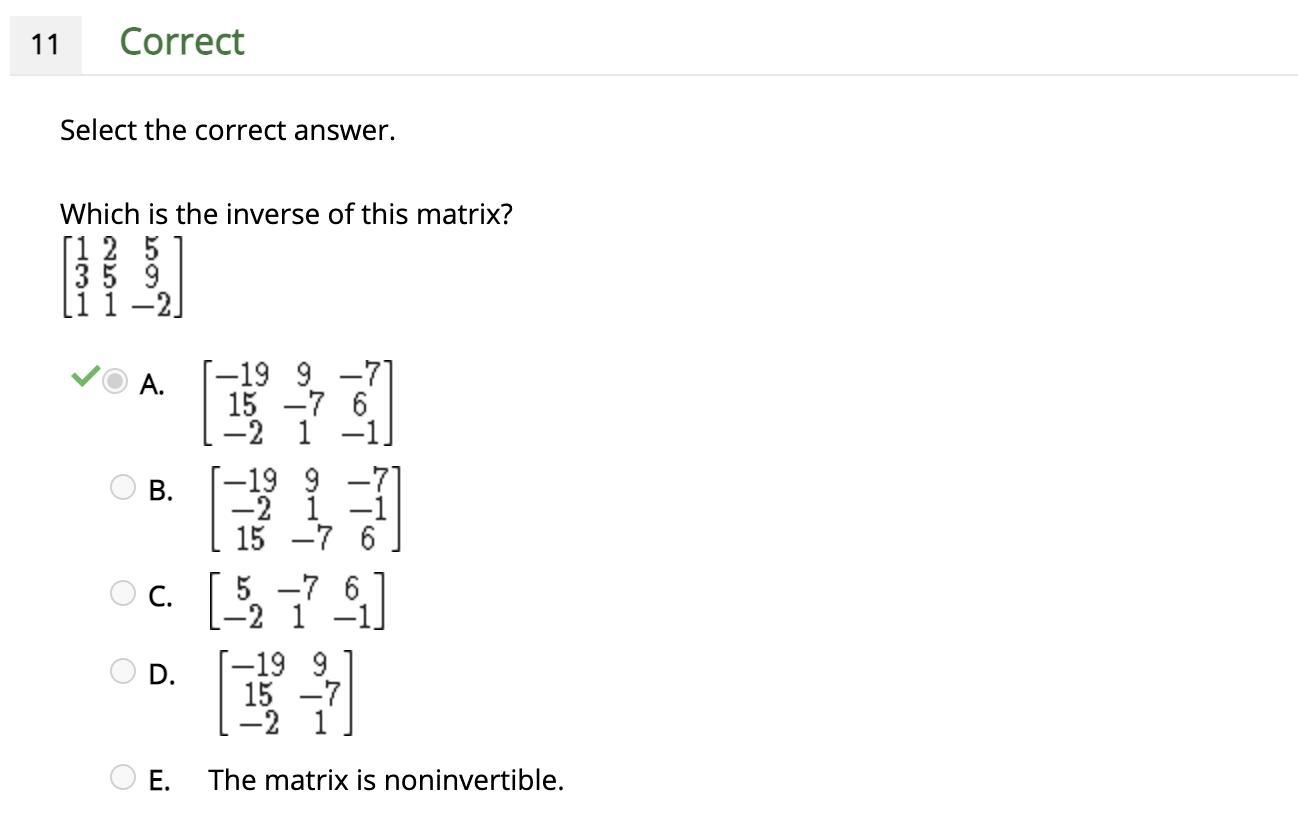Click the 'Select the correct answer.' instruction

click(228, 131)
